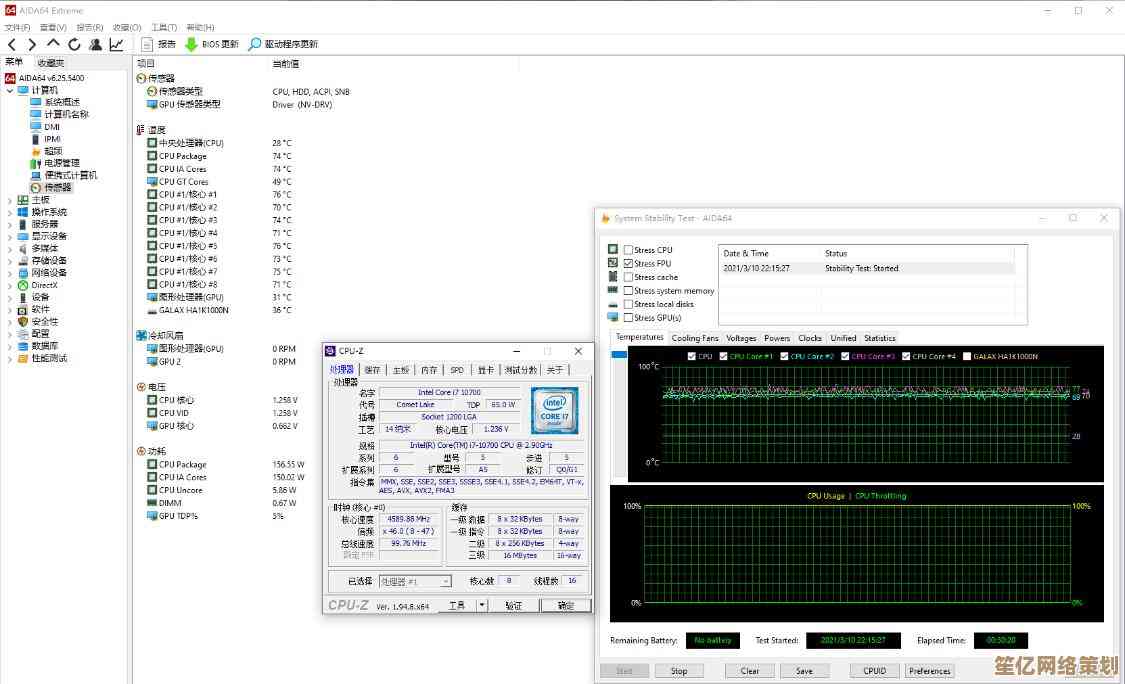Viewport: 1125px width, 684px height.
Task: Uncheck the Stress FPU checkbox
Action: (628, 264)
